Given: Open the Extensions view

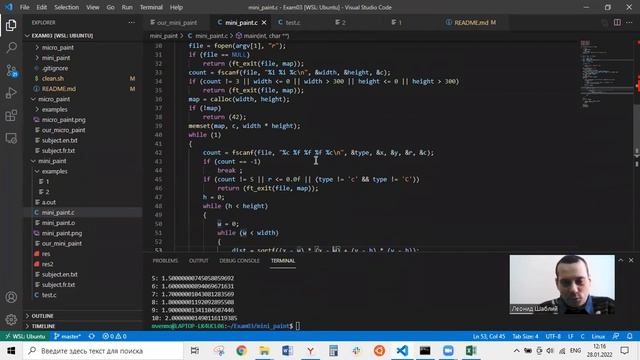Looking at the screenshot, I should [x=11, y=116].
